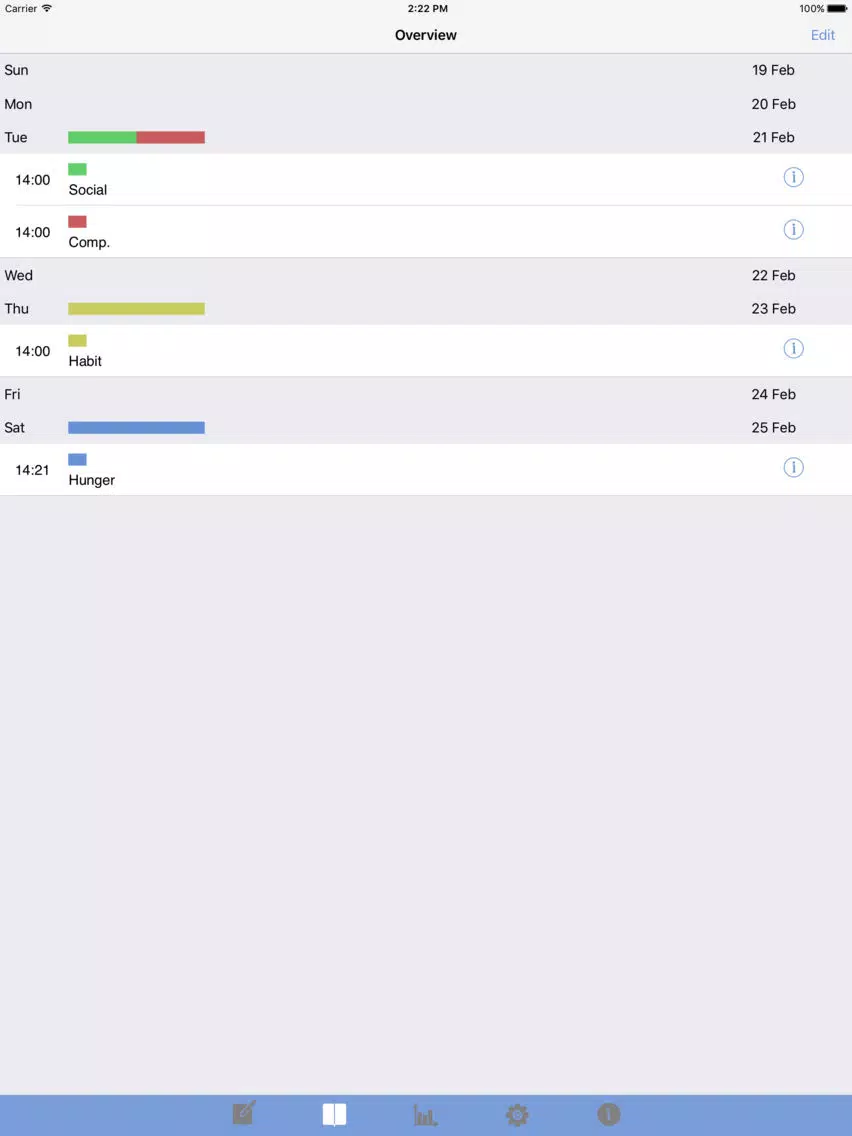Open the gear settings tab
Screen dimensions: 852x1136
point(517,1115)
